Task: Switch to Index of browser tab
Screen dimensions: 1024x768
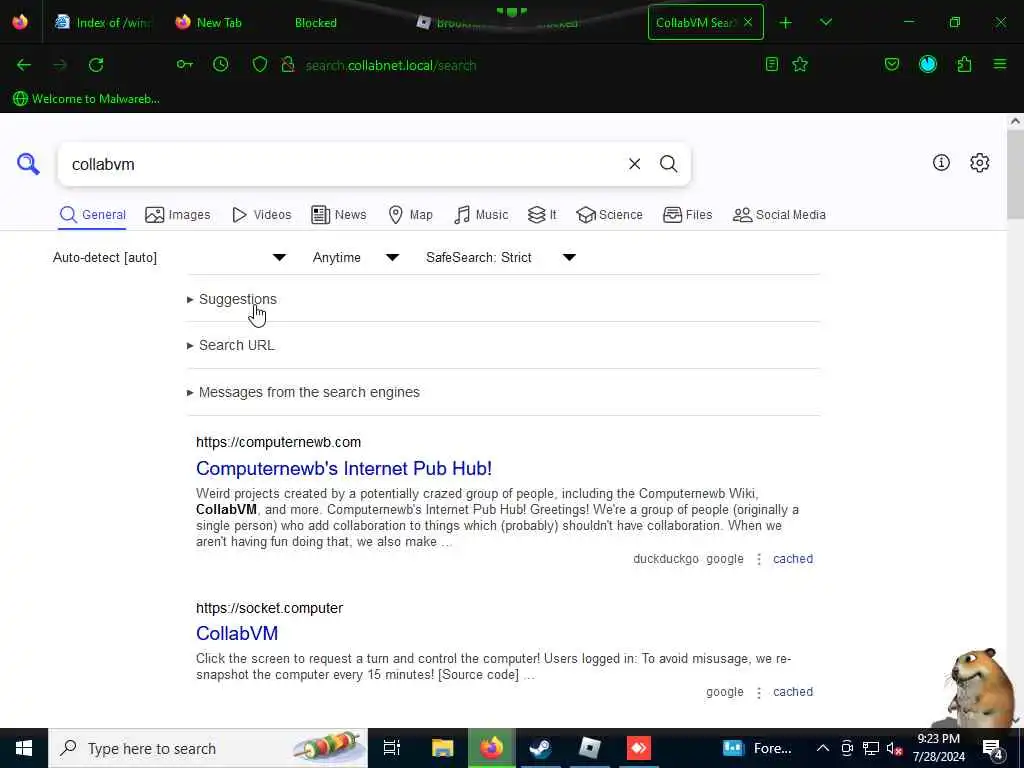Action: [103, 23]
